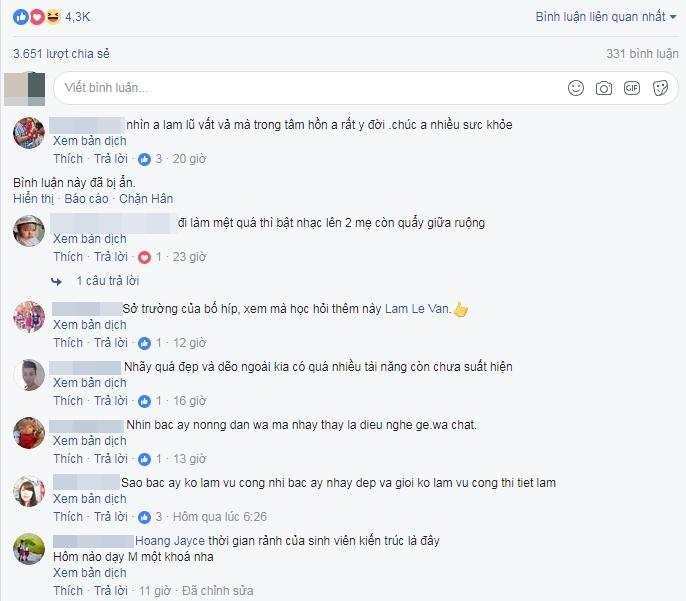
Task: Click 'Báo cáo' on hidden comment
Action: point(86,199)
